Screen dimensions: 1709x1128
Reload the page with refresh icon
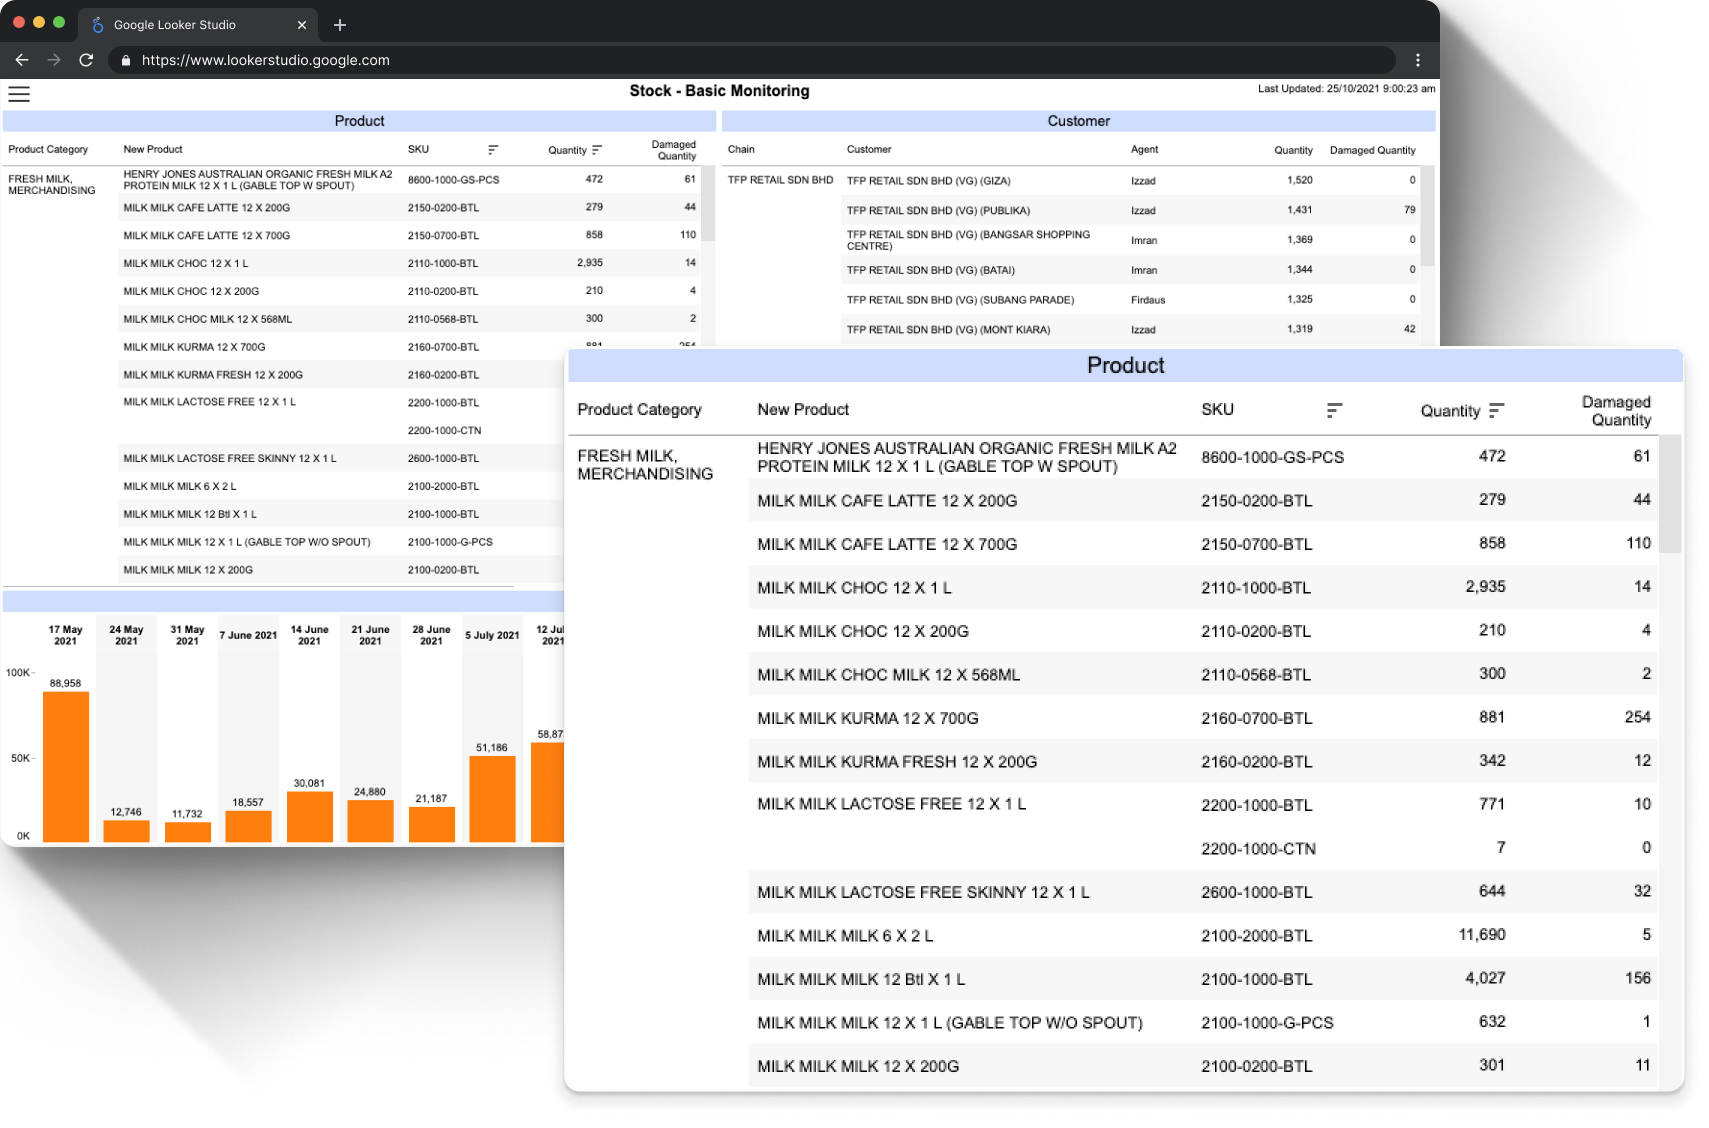tap(86, 60)
